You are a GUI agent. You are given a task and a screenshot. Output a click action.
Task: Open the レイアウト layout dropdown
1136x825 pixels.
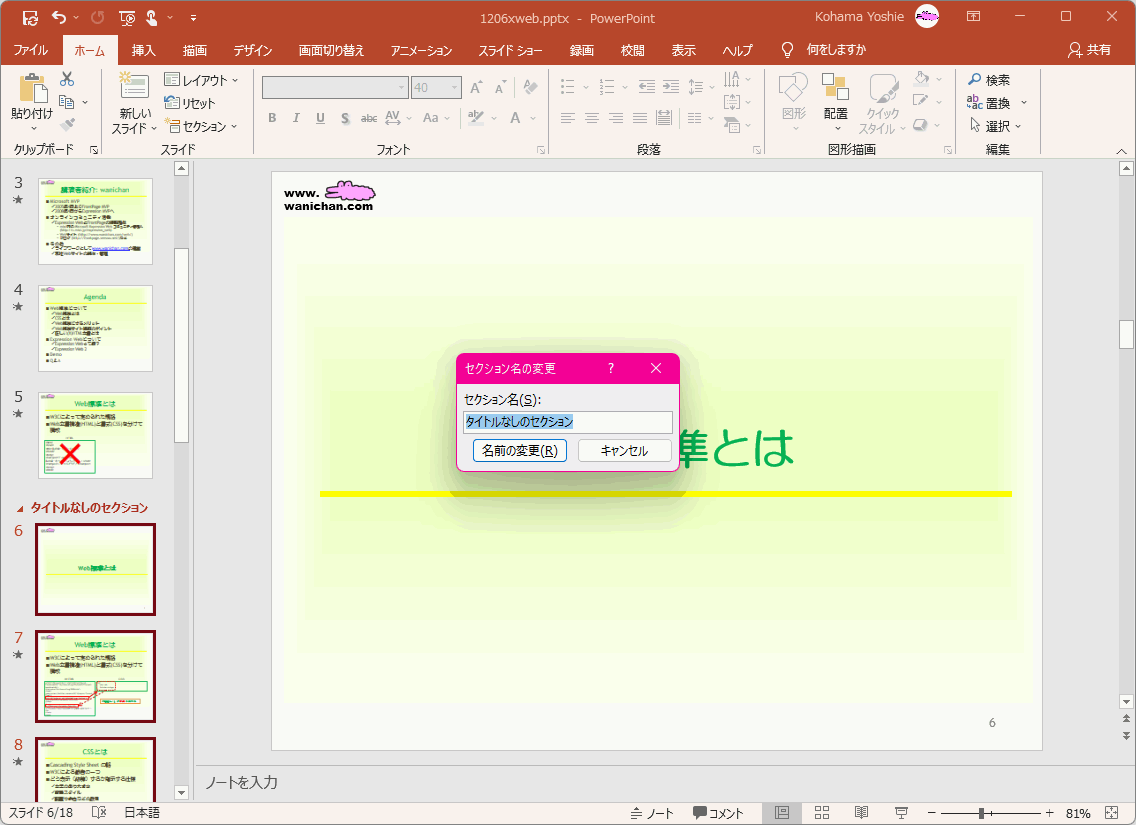[x=202, y=80]
